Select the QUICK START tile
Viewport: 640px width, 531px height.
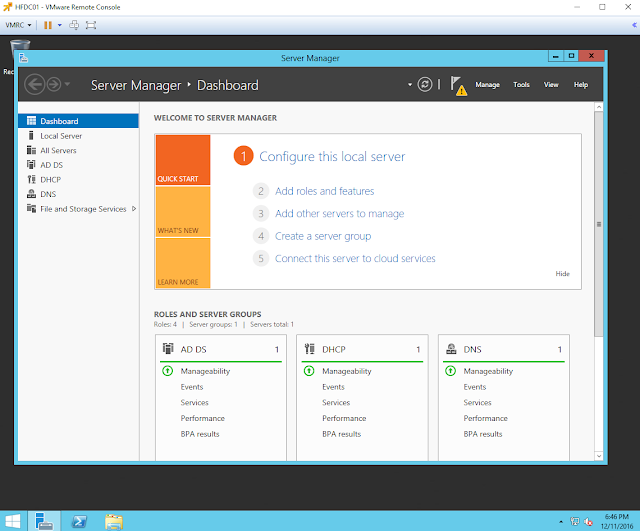[183, 160]
